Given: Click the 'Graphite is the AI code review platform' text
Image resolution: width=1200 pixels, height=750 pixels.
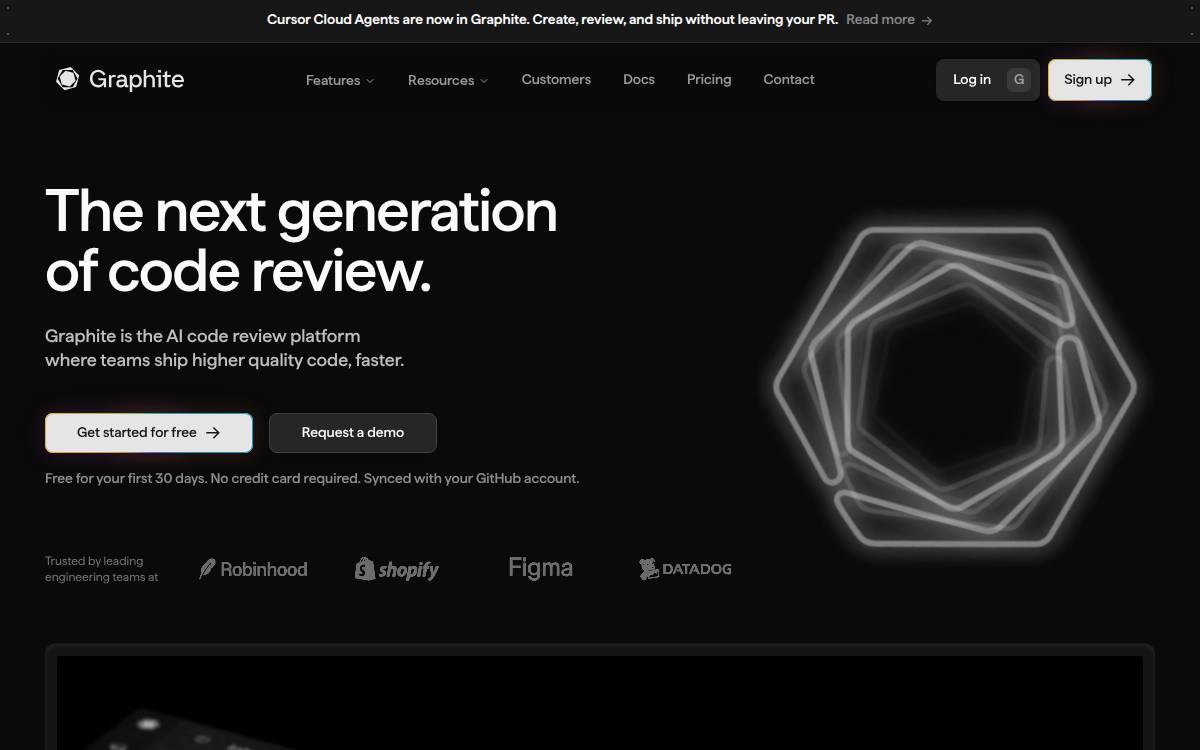Looking at the screenshot, I should tap(203, 336).
